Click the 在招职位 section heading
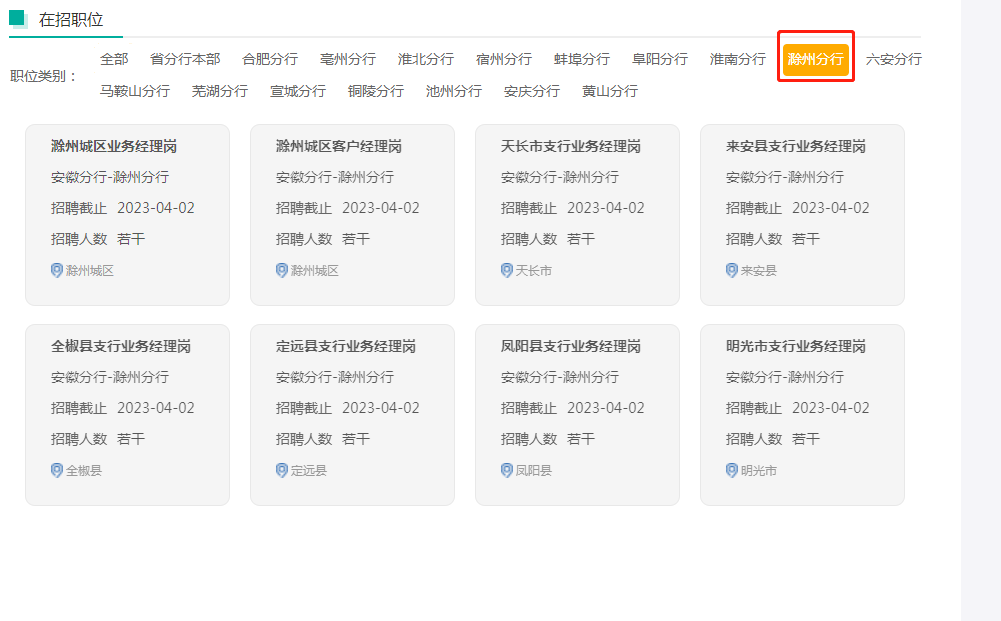The height and width of the screenshot is (621, 1001). (x=71, y=20)
